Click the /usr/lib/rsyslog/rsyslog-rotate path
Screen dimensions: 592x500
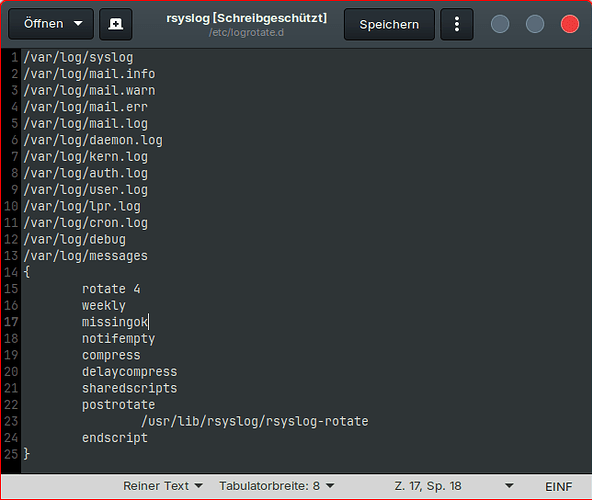tap(255, 422)
